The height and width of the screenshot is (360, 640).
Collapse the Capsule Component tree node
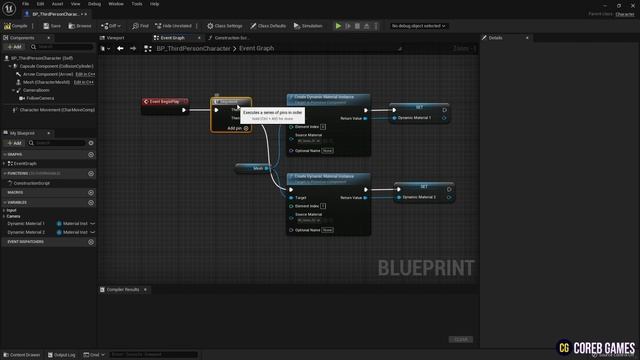click(10, 66)
